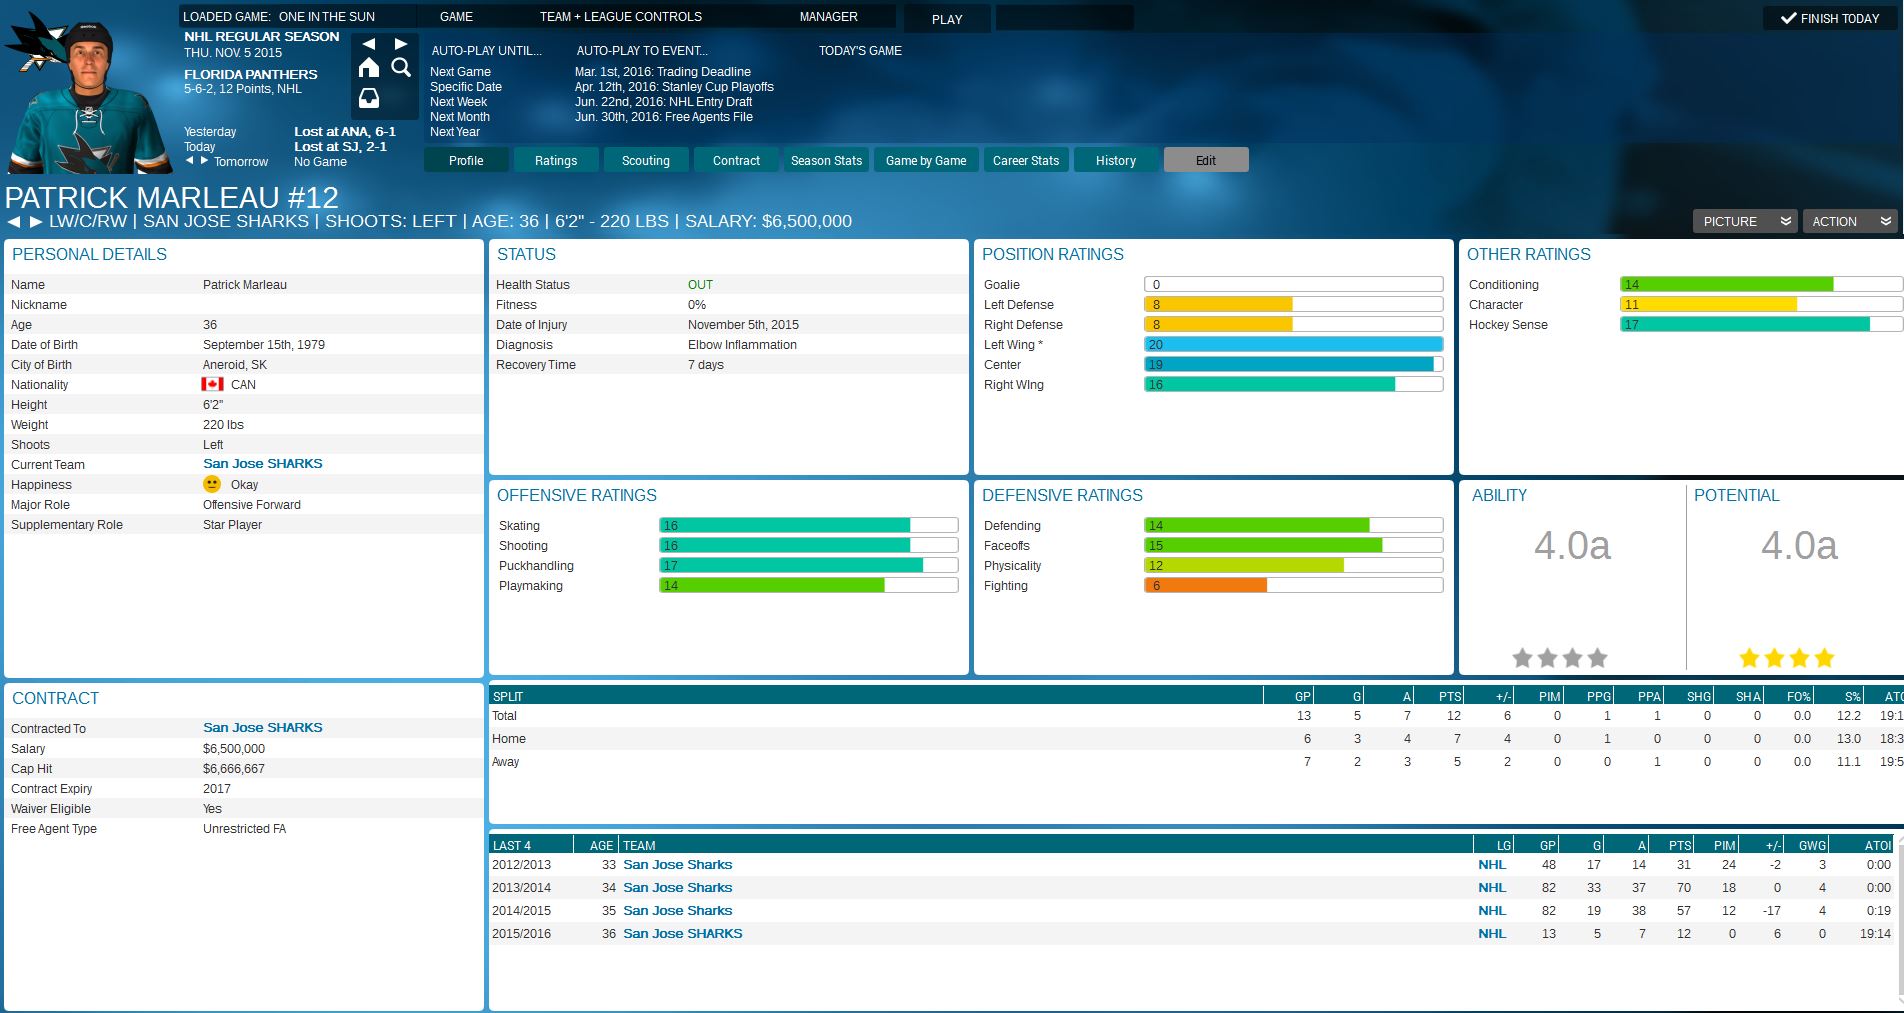Auto-play until Next Week
Screen dimensions: 1904x1013
pyautogui.click(x=458, y=102)
